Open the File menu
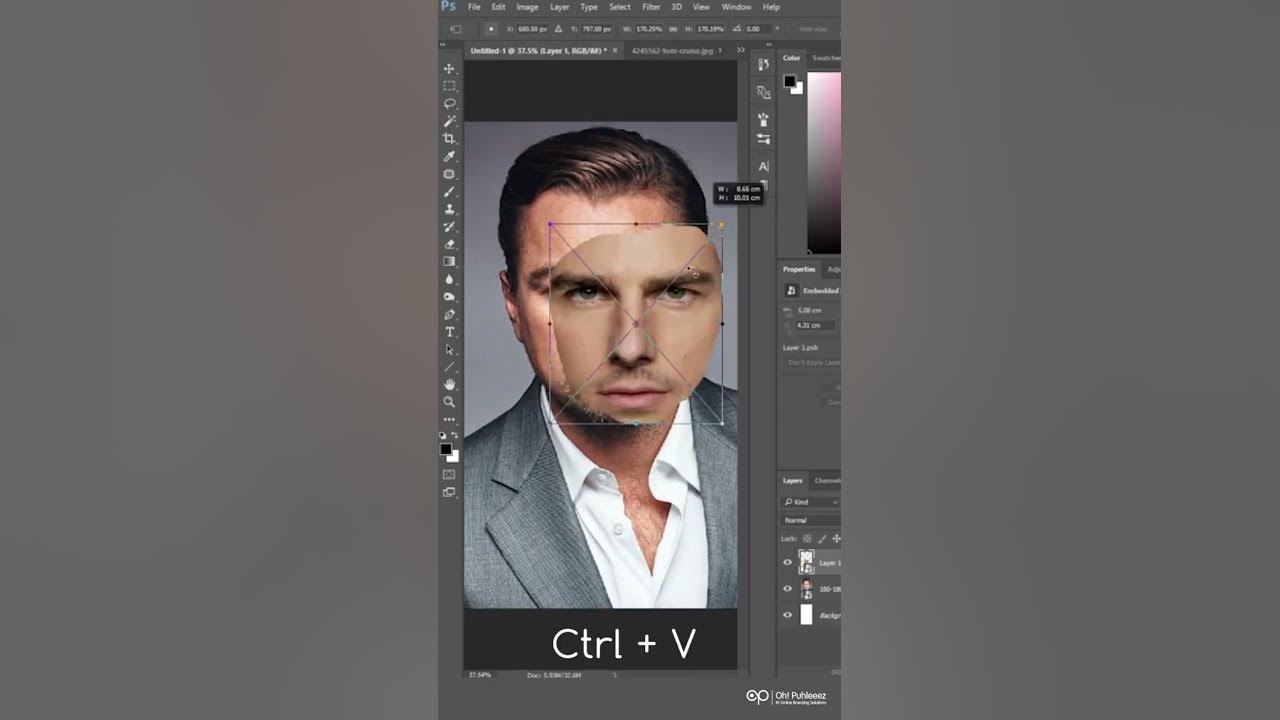Viewport: 1280px width, 720px height. click(474, 7)
